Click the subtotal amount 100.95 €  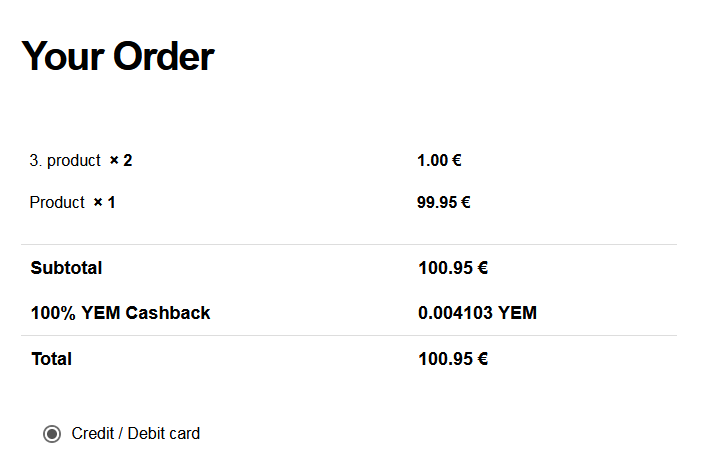(x=453, y=268)
